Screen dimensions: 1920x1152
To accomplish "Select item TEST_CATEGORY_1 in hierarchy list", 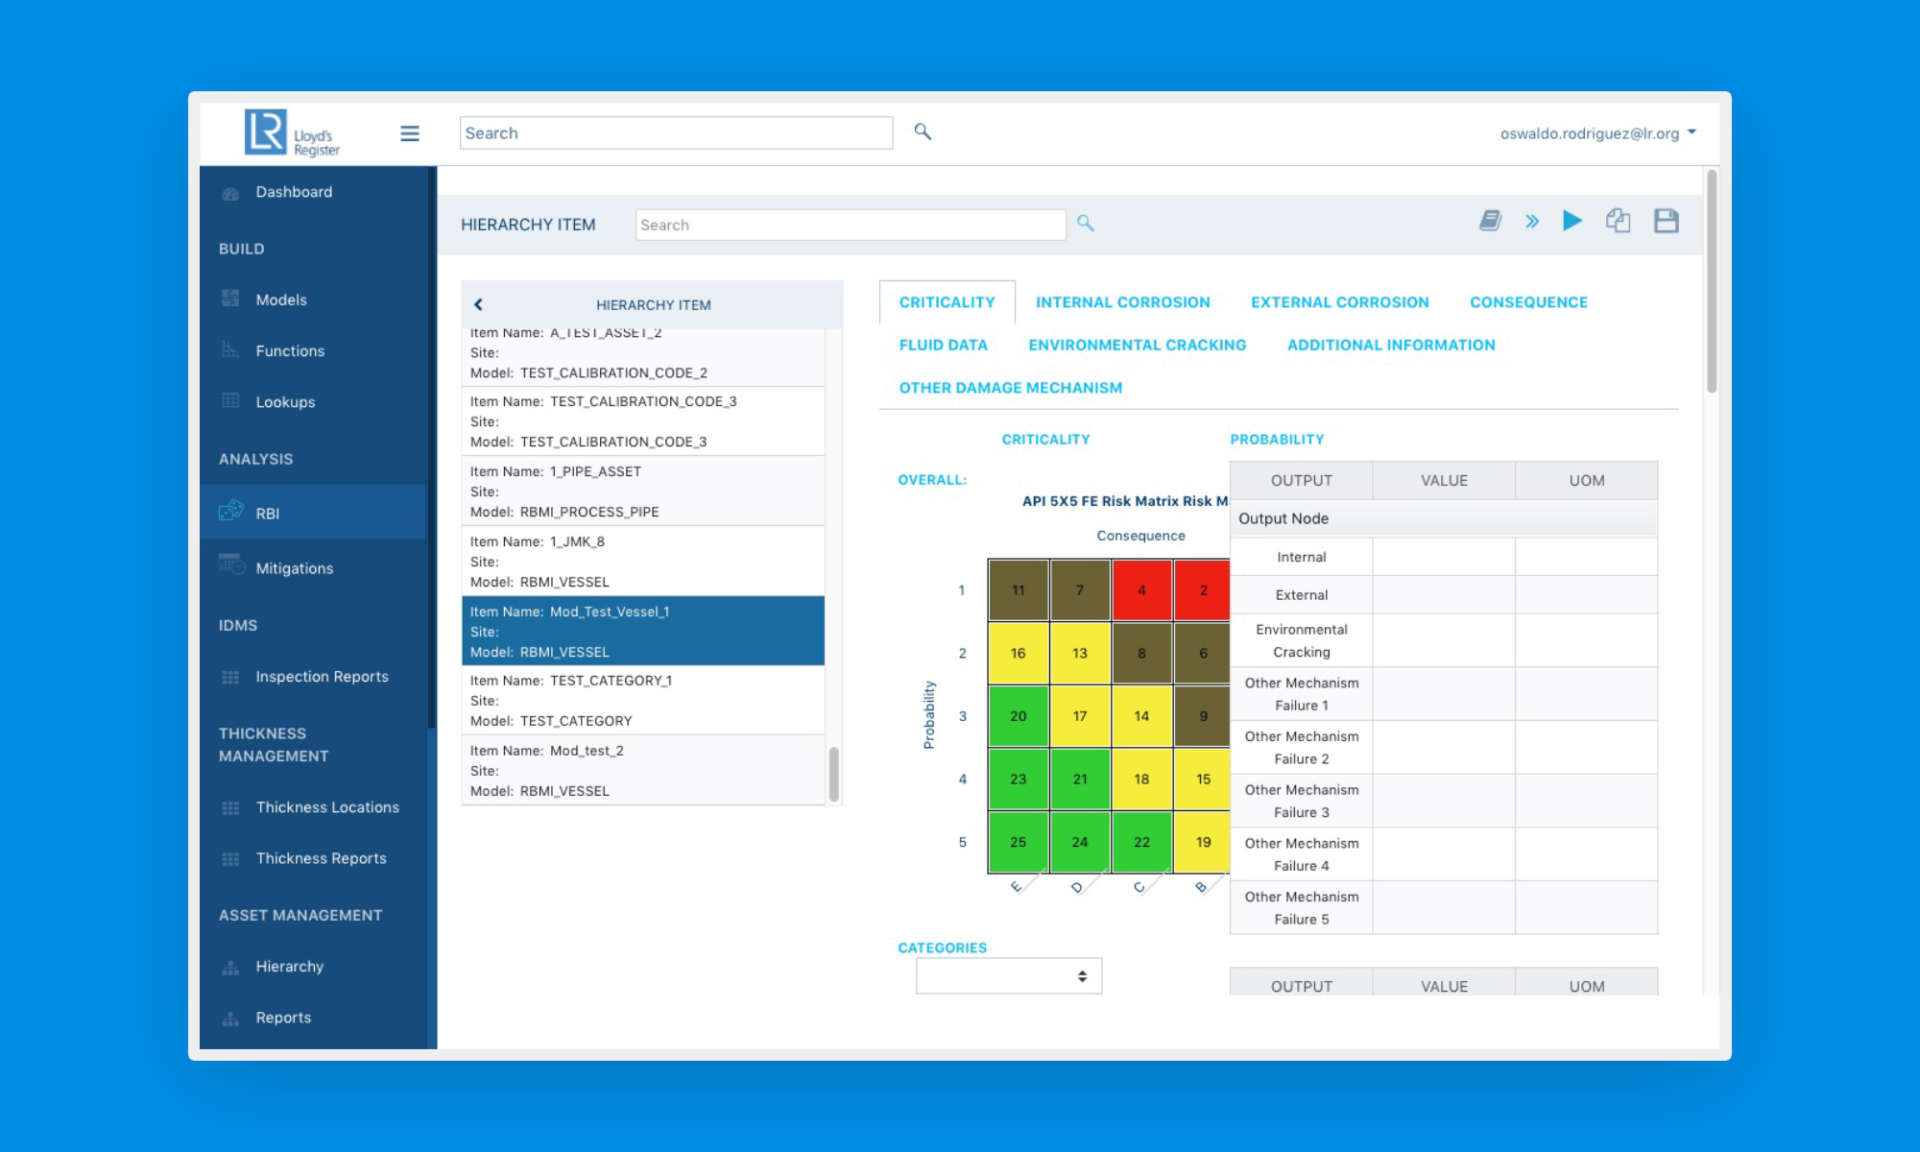I will tap(643, 701).
